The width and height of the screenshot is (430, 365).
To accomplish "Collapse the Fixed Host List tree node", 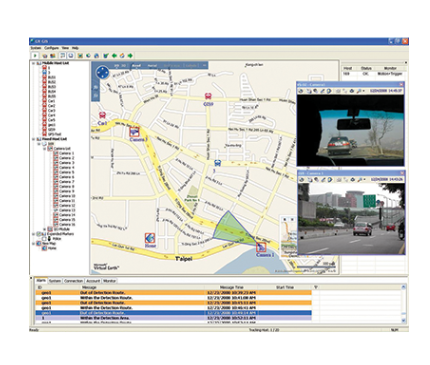I will [33, 139].
